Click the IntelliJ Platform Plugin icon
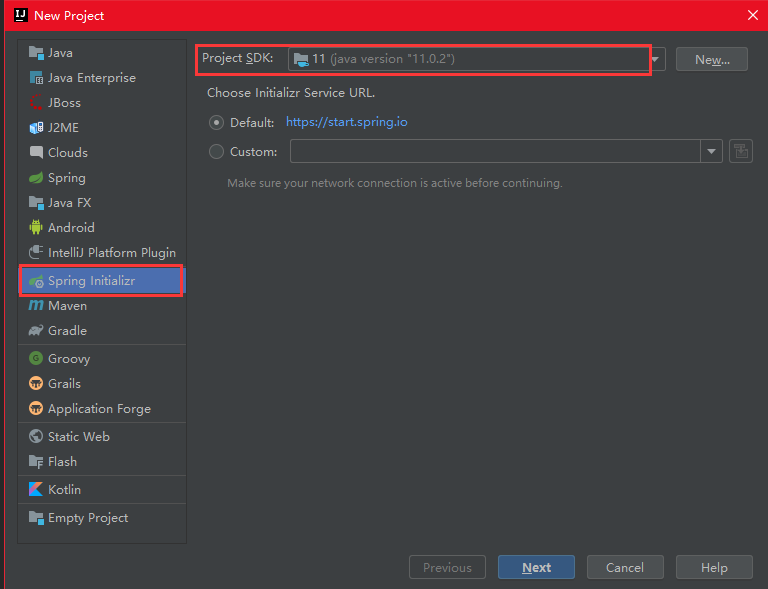 click(x=36, y=252)
